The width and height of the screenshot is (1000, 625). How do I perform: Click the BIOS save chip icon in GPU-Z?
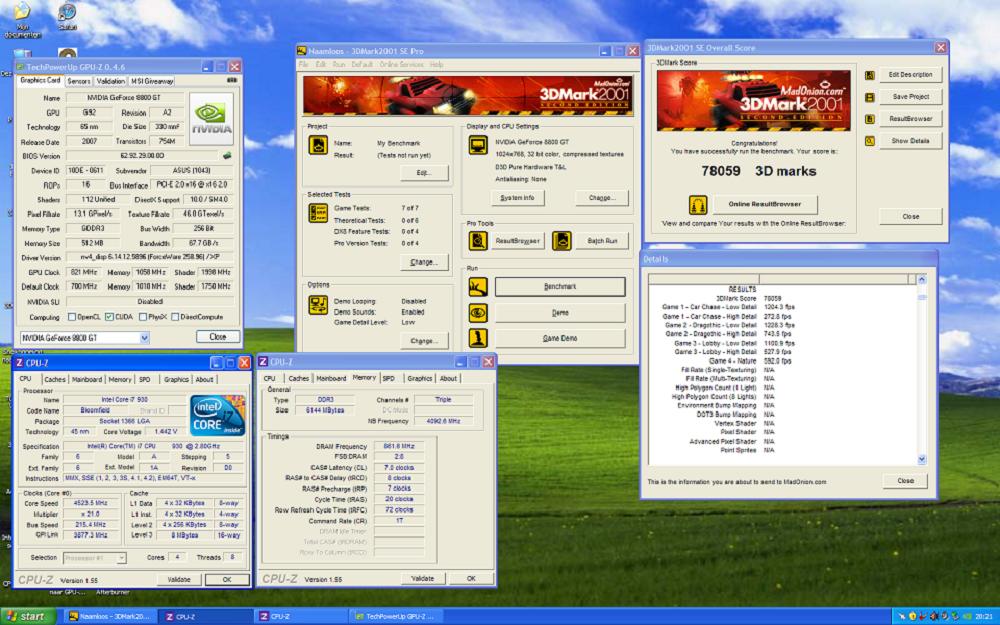pyautogui.click(x=227, y=156)
